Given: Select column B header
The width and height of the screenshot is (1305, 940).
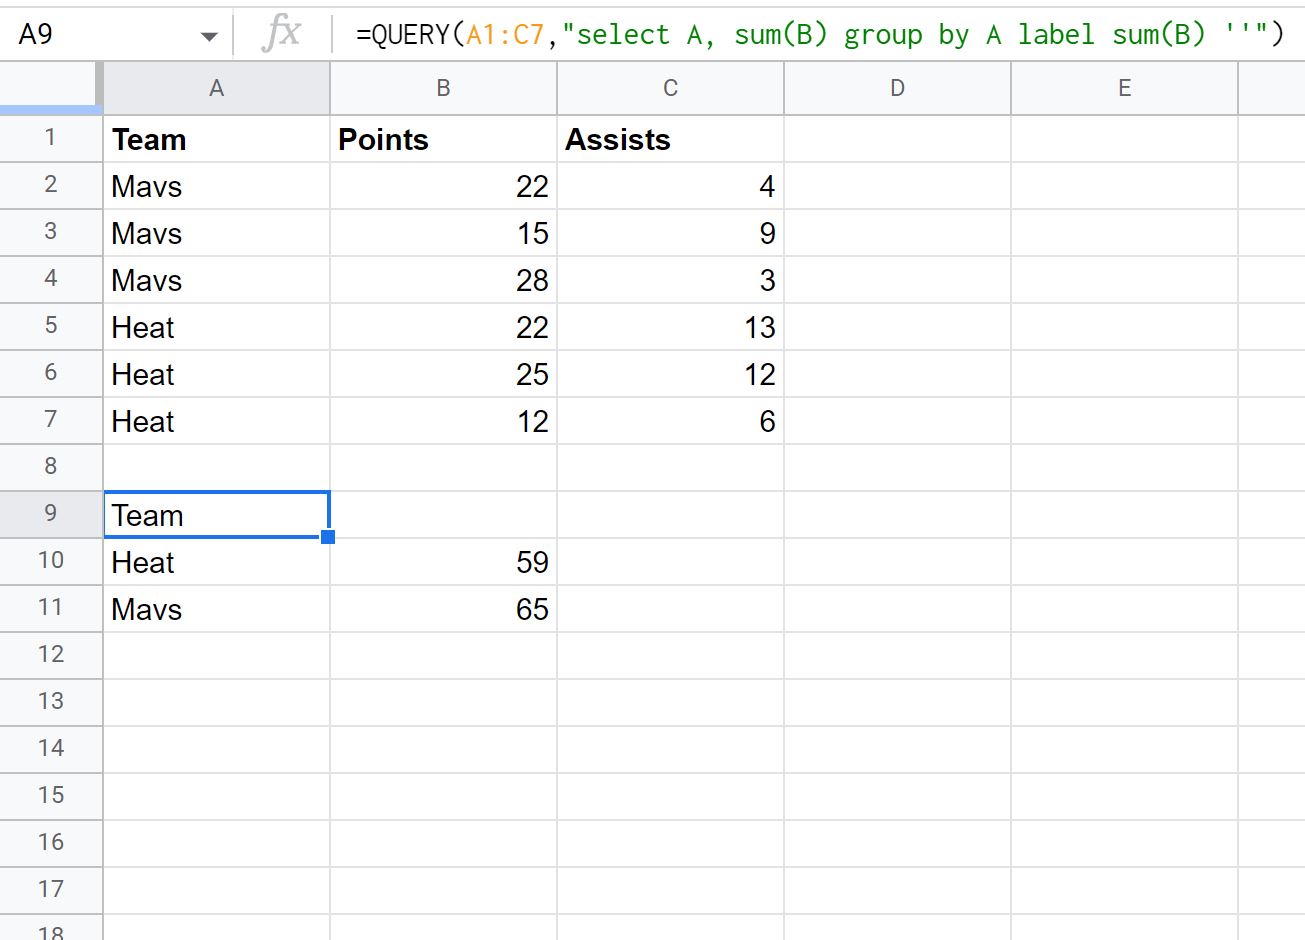Looking at the screenshot, I should tap(443, 88).
